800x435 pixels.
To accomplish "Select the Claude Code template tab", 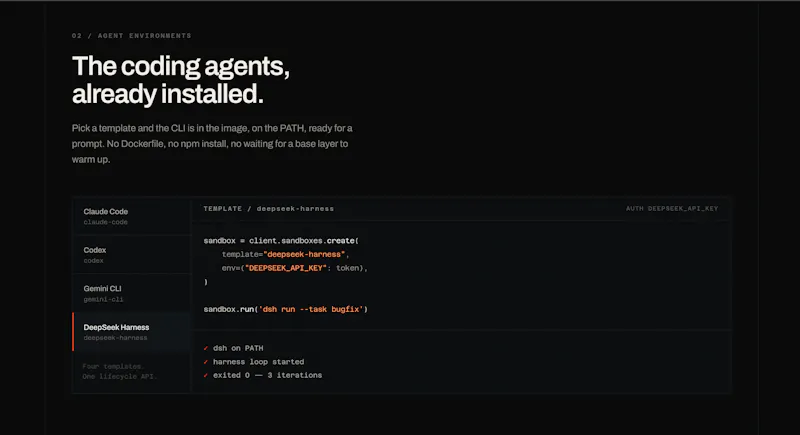I will click(x=132, y=216).
